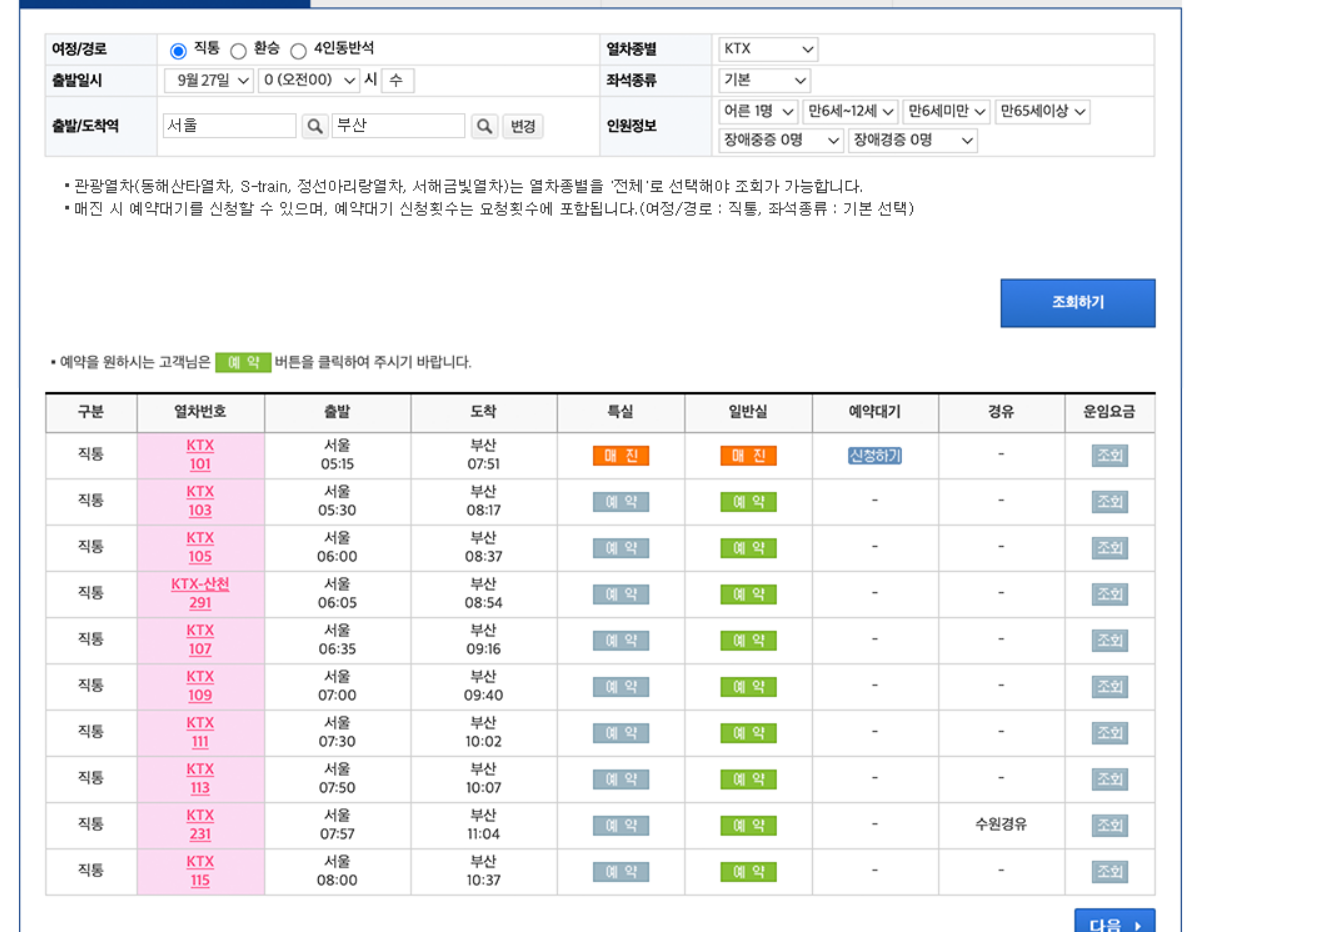1323x932 pixels.
Task: Reserve 일반실 seat on KTX 115
Action: (748, 872)
